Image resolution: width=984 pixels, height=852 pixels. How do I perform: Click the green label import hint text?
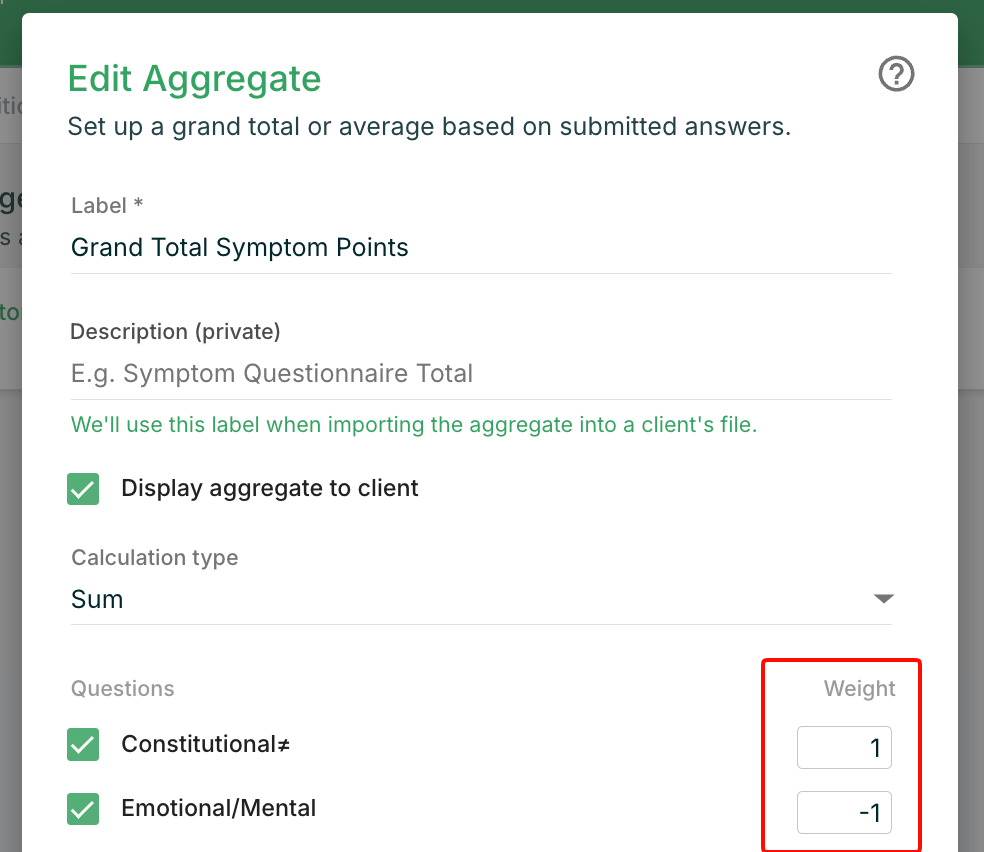pyautogui.click(x=414, y=425)
